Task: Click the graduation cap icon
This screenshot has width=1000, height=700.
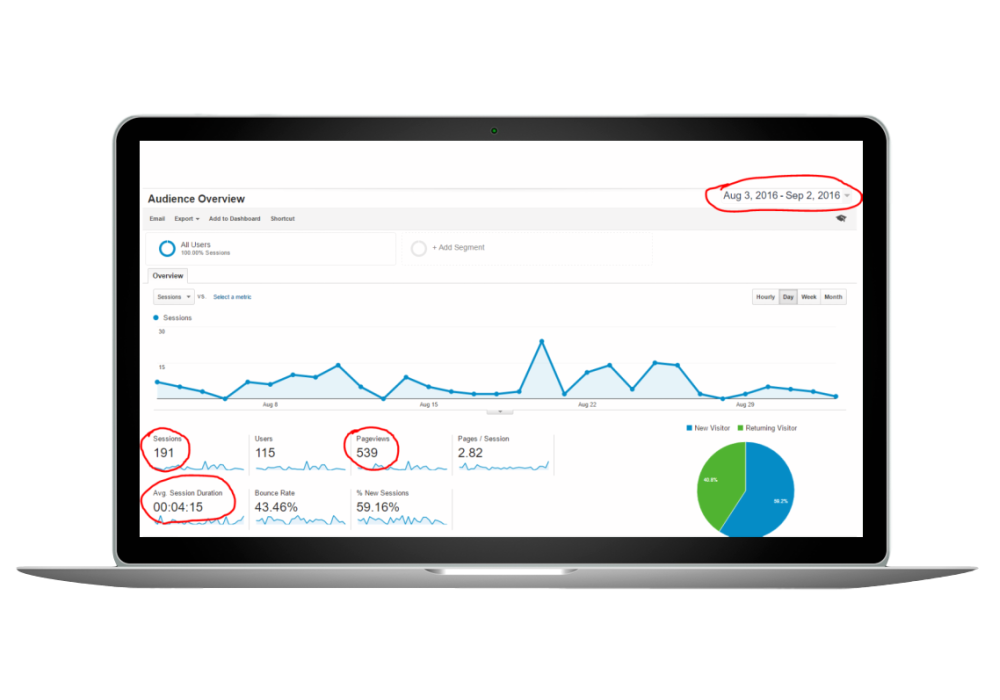Action: (x=841, y=218)
